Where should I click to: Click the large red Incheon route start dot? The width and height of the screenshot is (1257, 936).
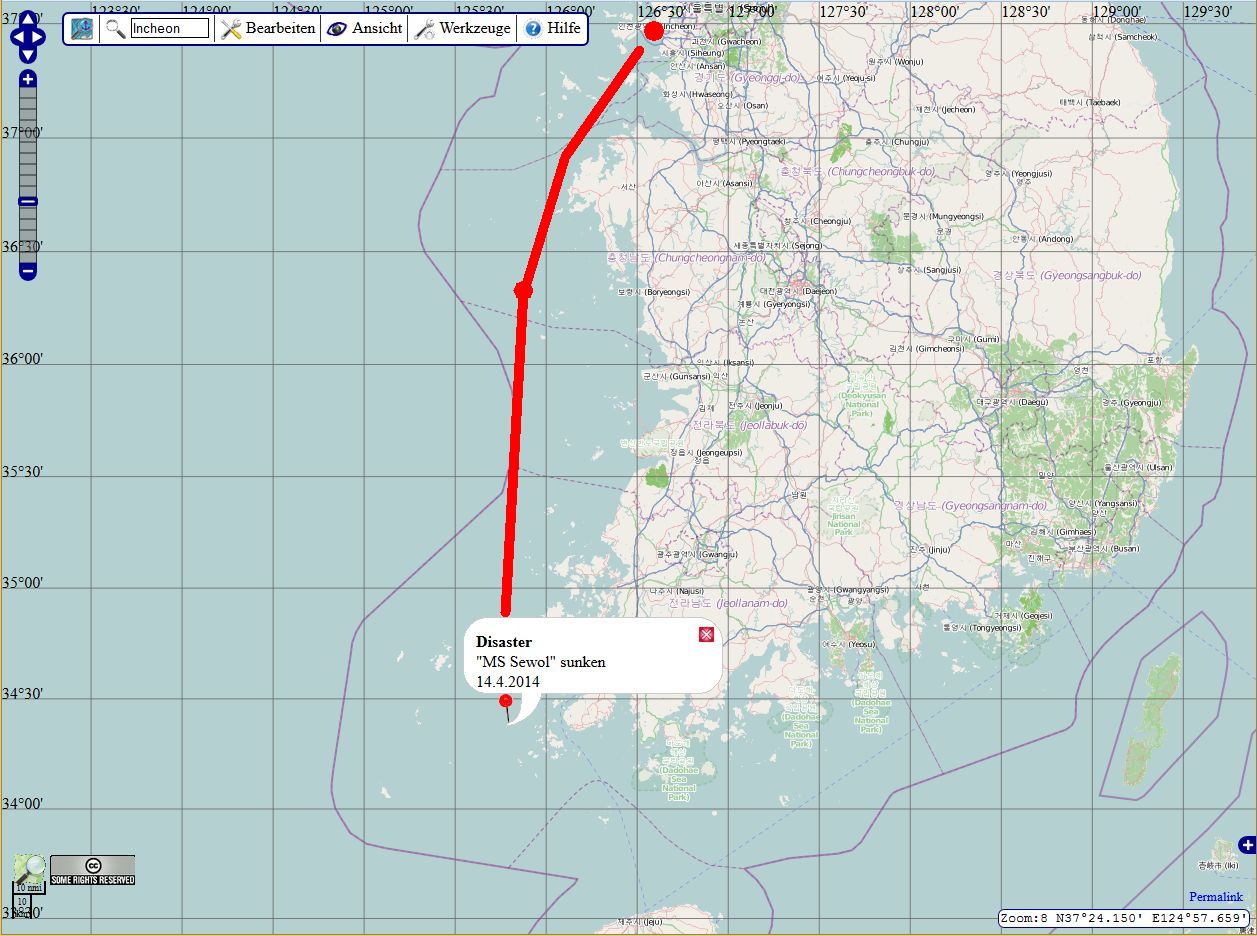[654, 31]
